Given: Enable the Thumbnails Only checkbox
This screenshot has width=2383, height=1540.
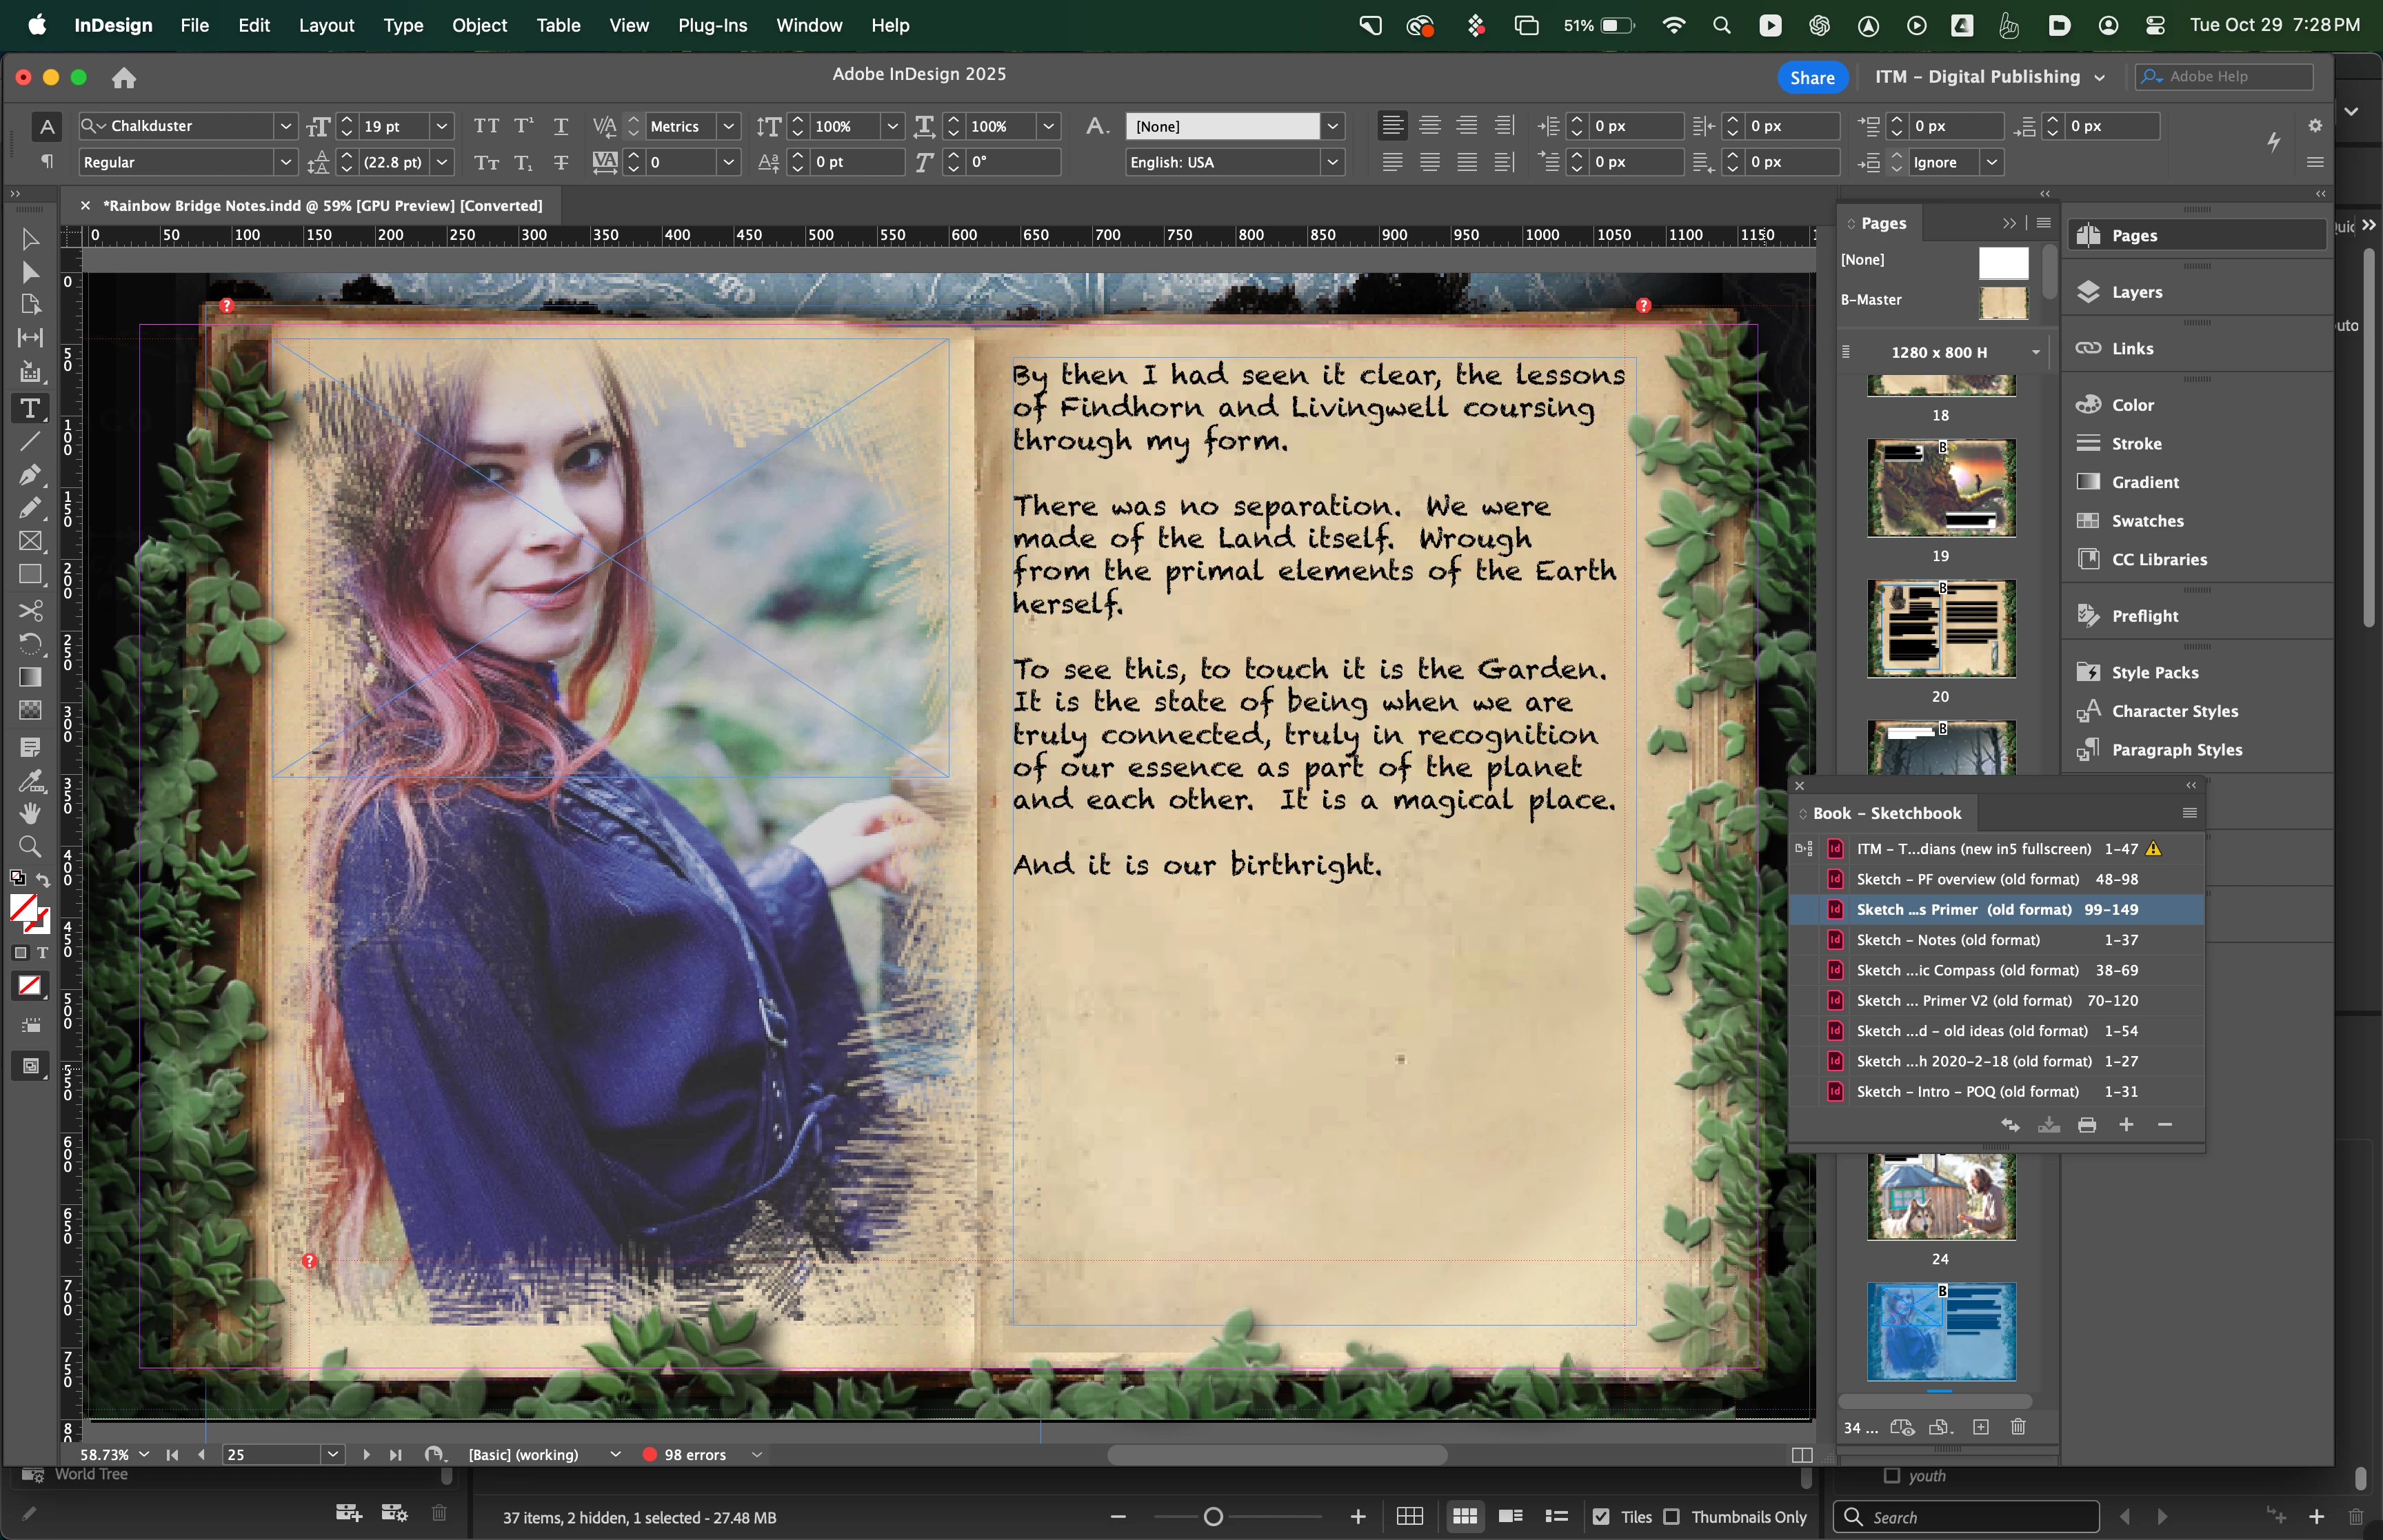Looking at the screenshot, I should coord(1671,1517).
